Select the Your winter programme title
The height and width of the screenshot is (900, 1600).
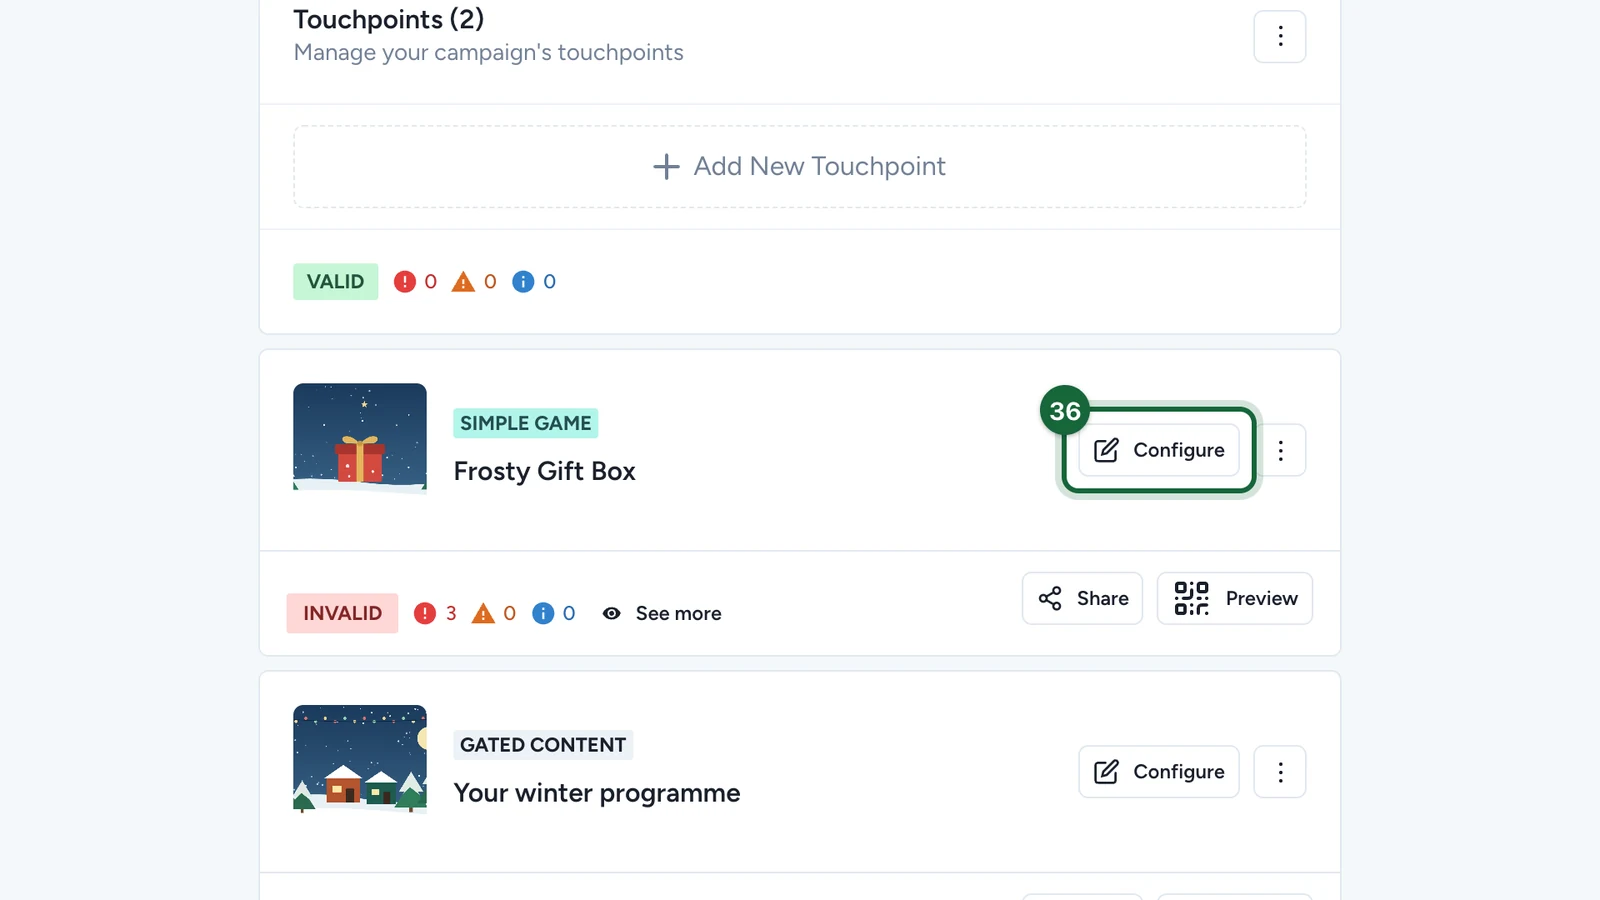597,793
